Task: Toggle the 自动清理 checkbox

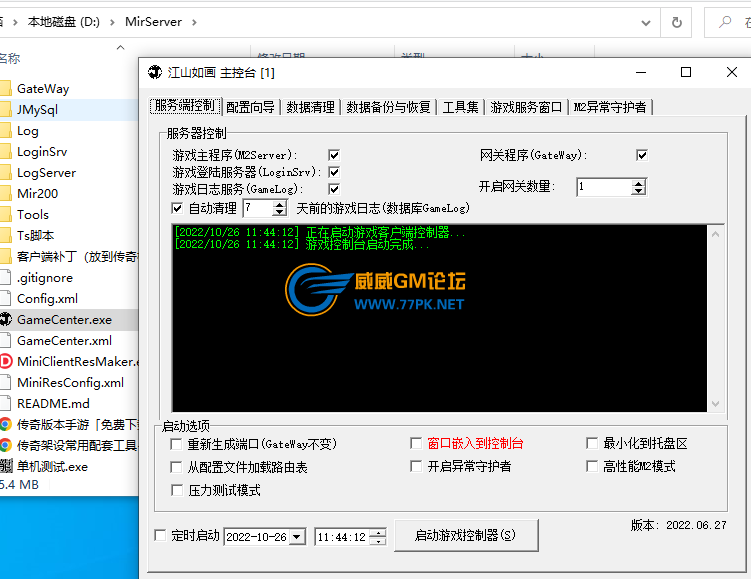Action: click(x=177, y=208)
